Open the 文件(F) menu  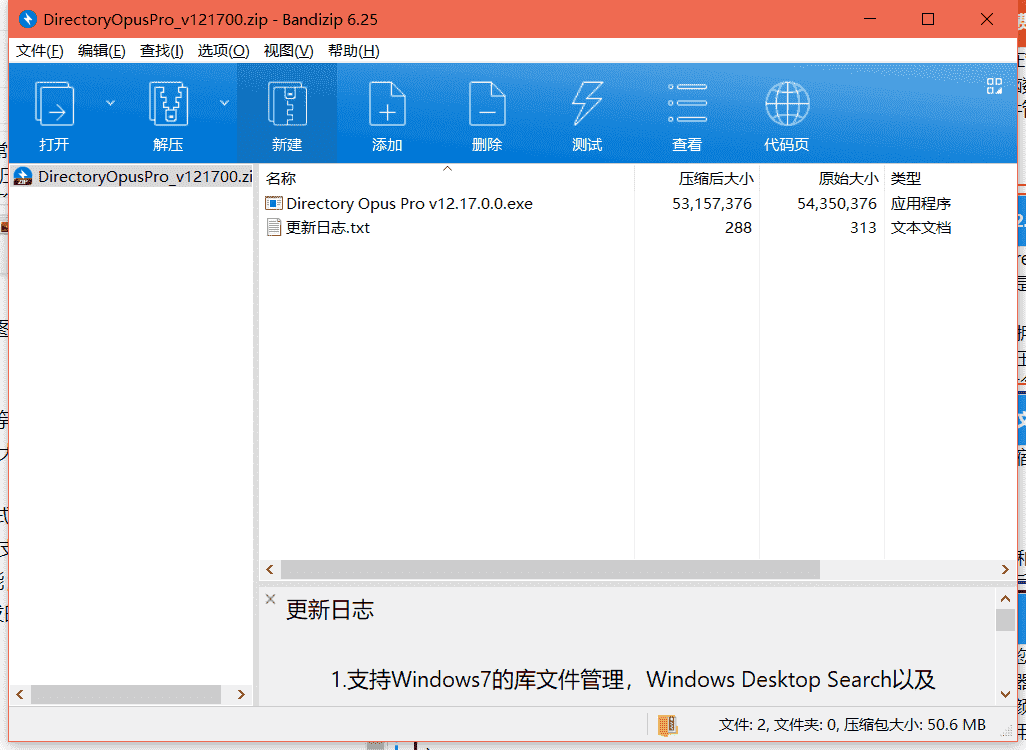[x=40, y=51]
